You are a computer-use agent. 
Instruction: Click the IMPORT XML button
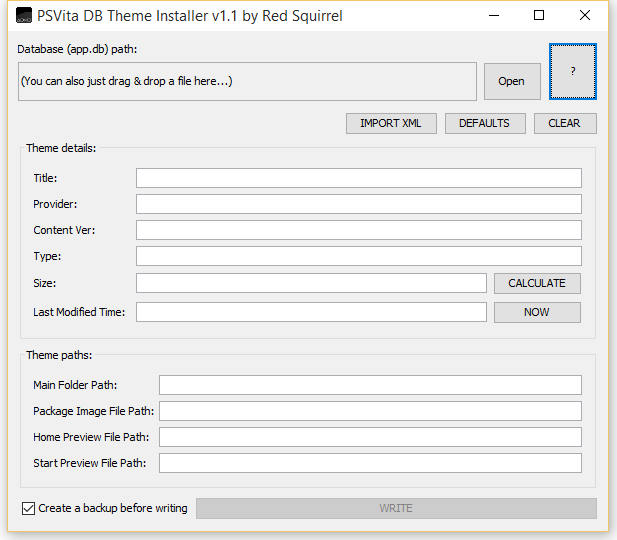(x=391, y=123)
